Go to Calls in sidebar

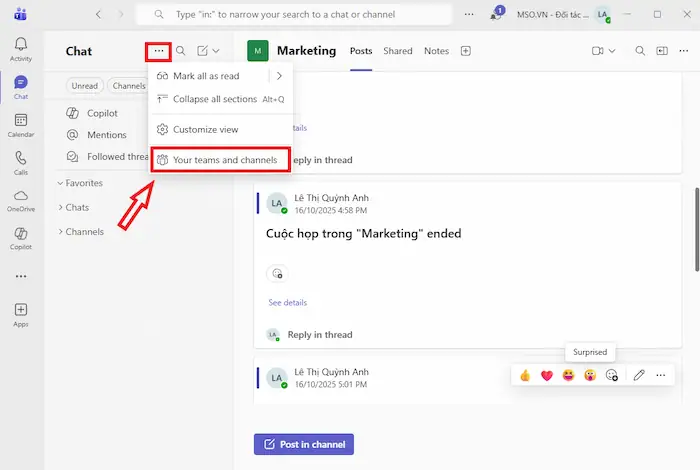coord(21,162)
